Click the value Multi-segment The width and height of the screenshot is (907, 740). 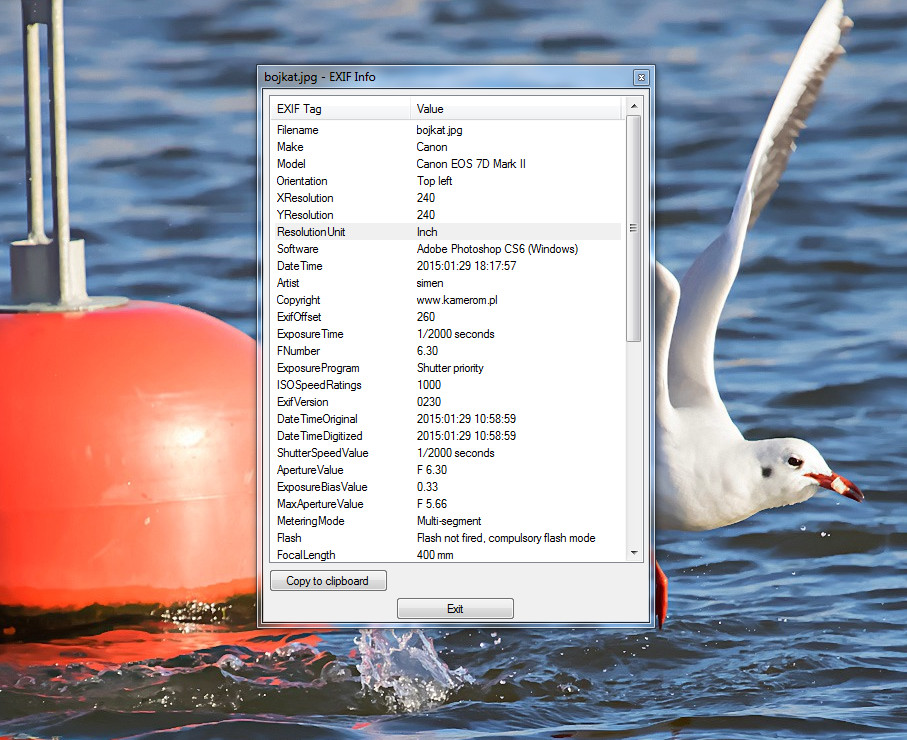[449, 521]
